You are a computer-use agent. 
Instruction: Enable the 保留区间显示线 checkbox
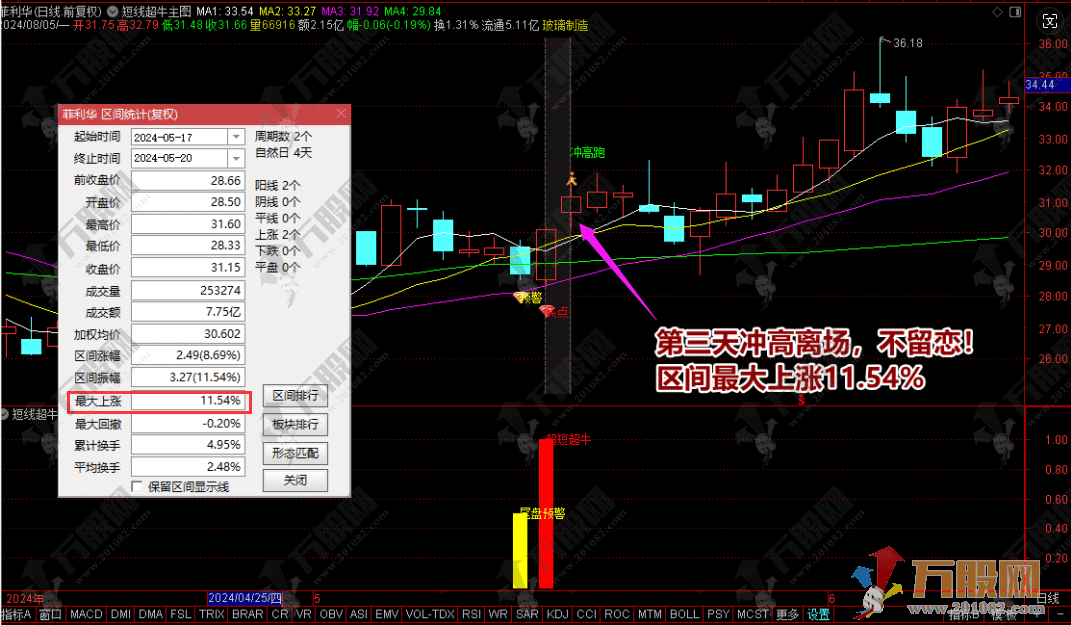(137, 486)
